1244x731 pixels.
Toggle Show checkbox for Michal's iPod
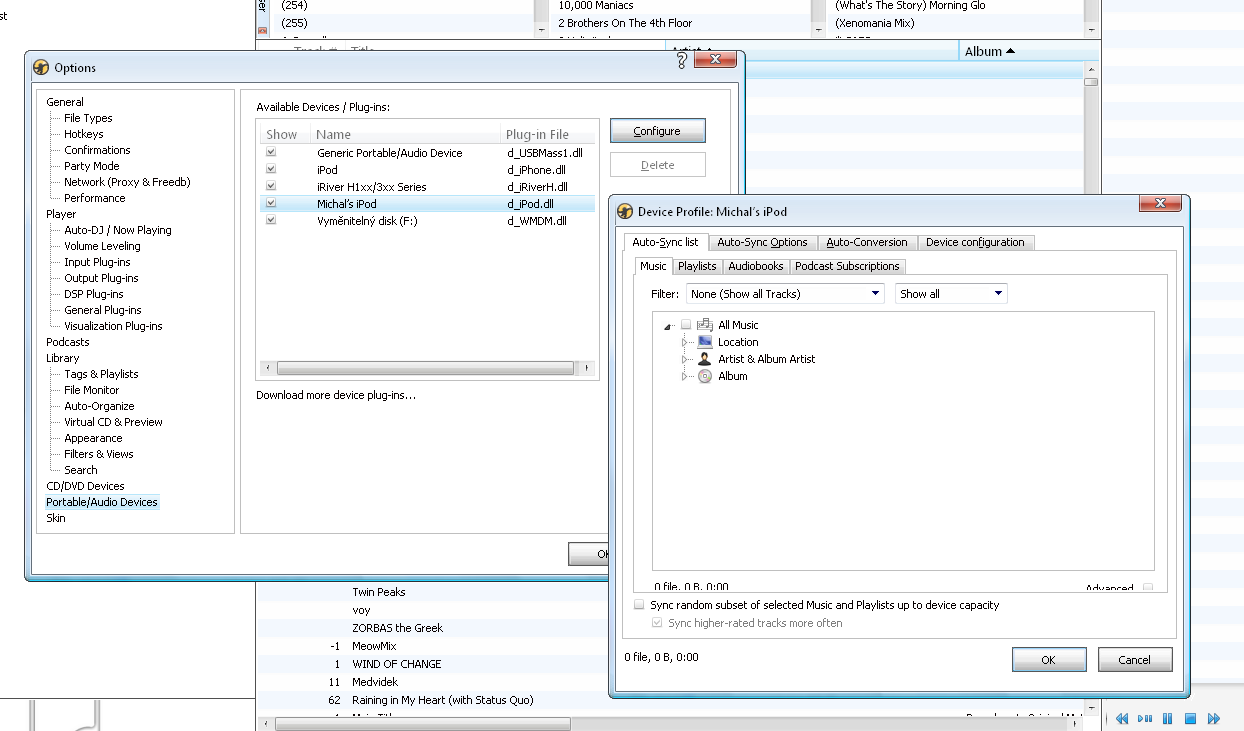[271, 203]
